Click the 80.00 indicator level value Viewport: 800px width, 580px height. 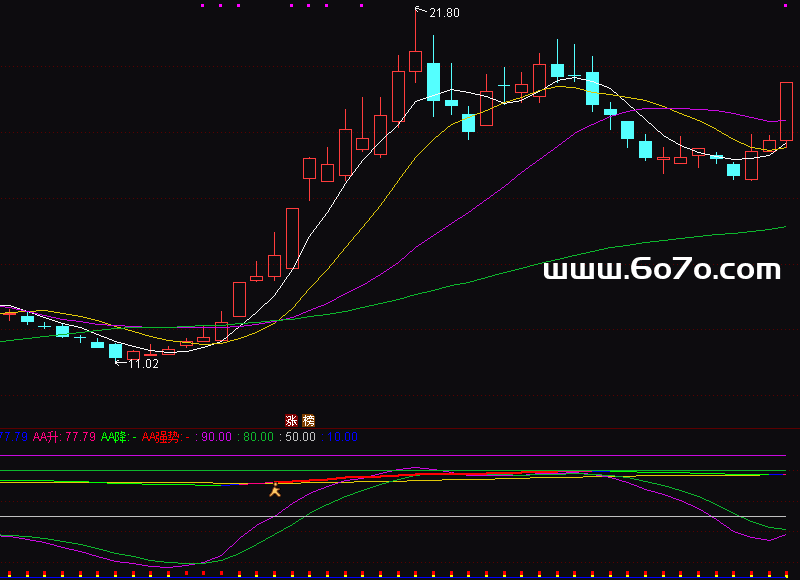258,437
